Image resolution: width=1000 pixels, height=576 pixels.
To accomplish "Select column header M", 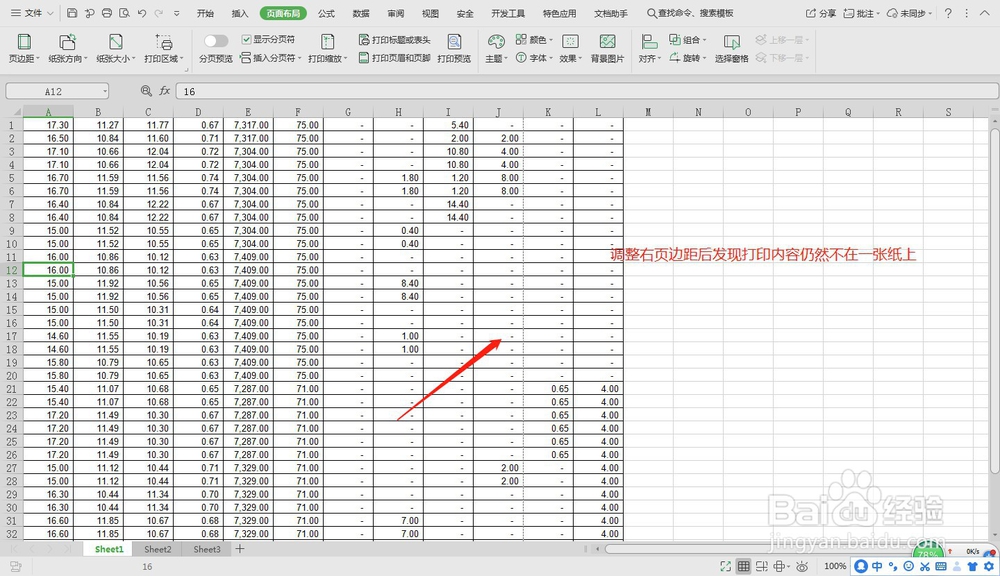I will (x=648, y=112).
